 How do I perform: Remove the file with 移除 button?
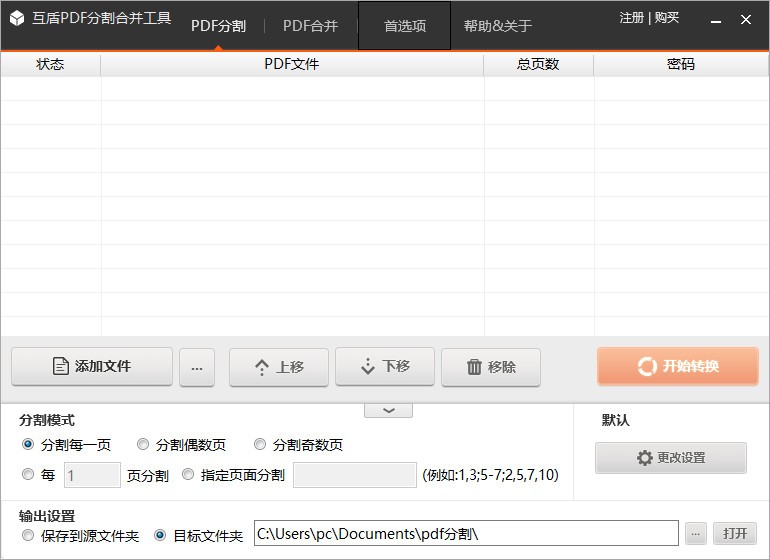point(491,367)
